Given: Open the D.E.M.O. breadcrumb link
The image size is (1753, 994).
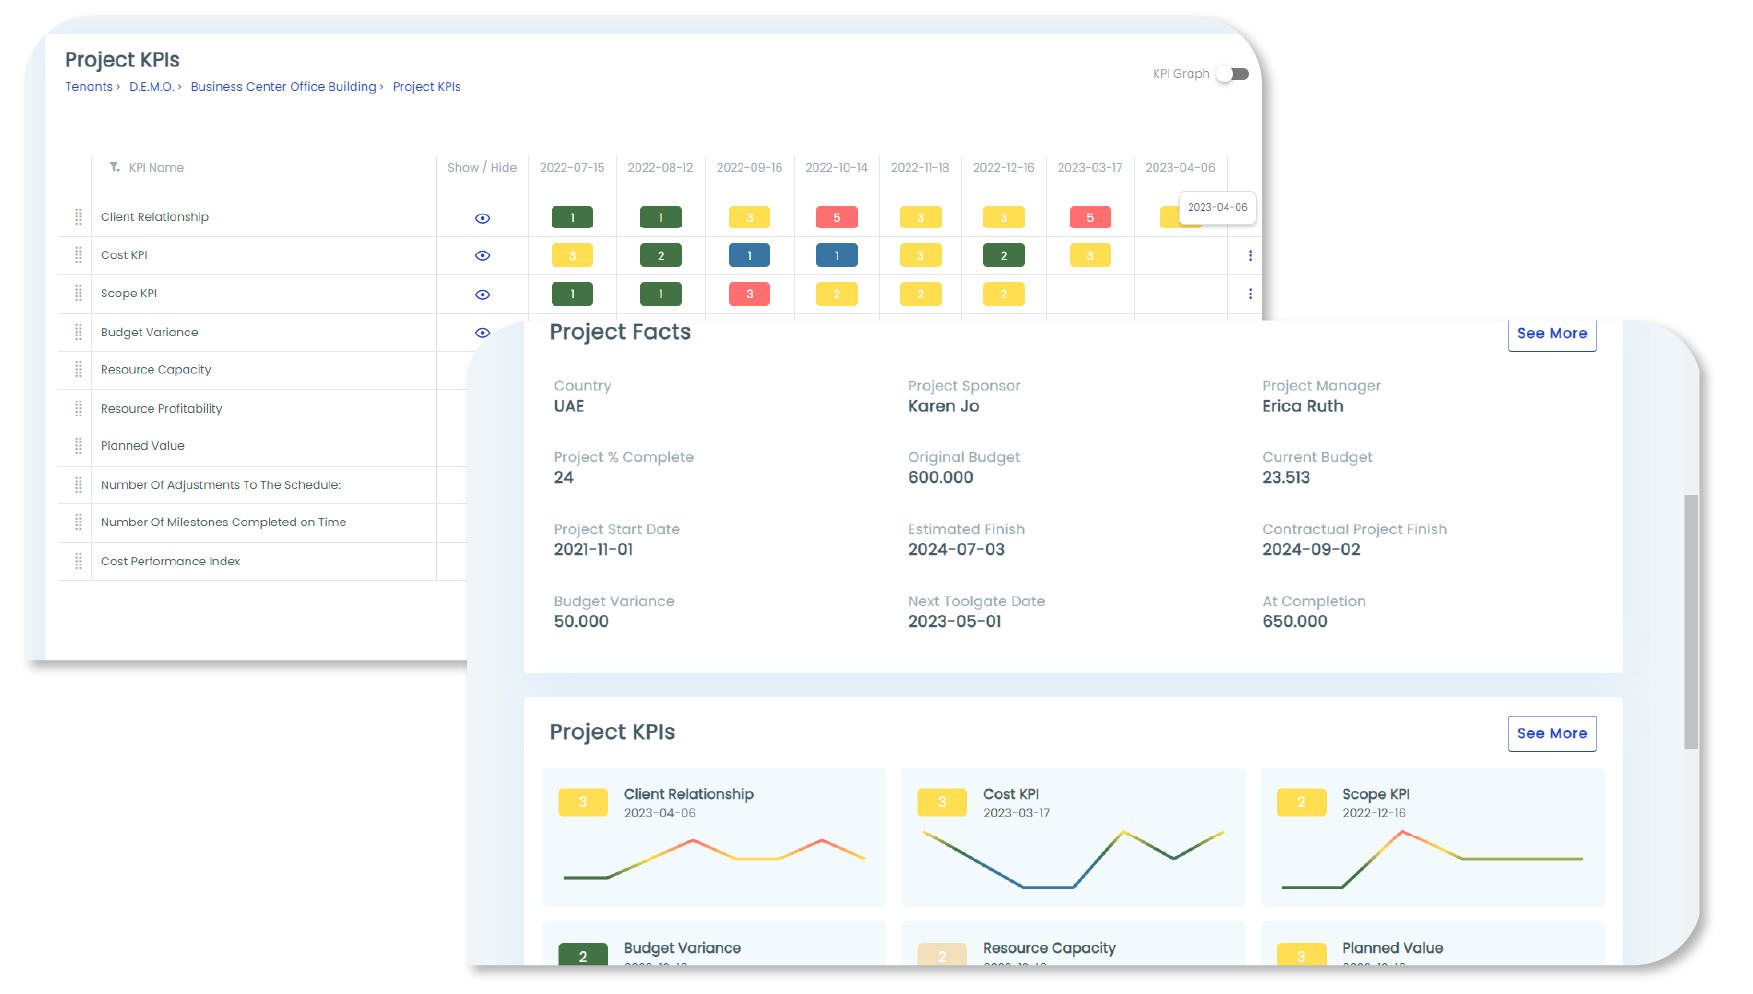Looking at the screenshot, I should click(151, 87).
